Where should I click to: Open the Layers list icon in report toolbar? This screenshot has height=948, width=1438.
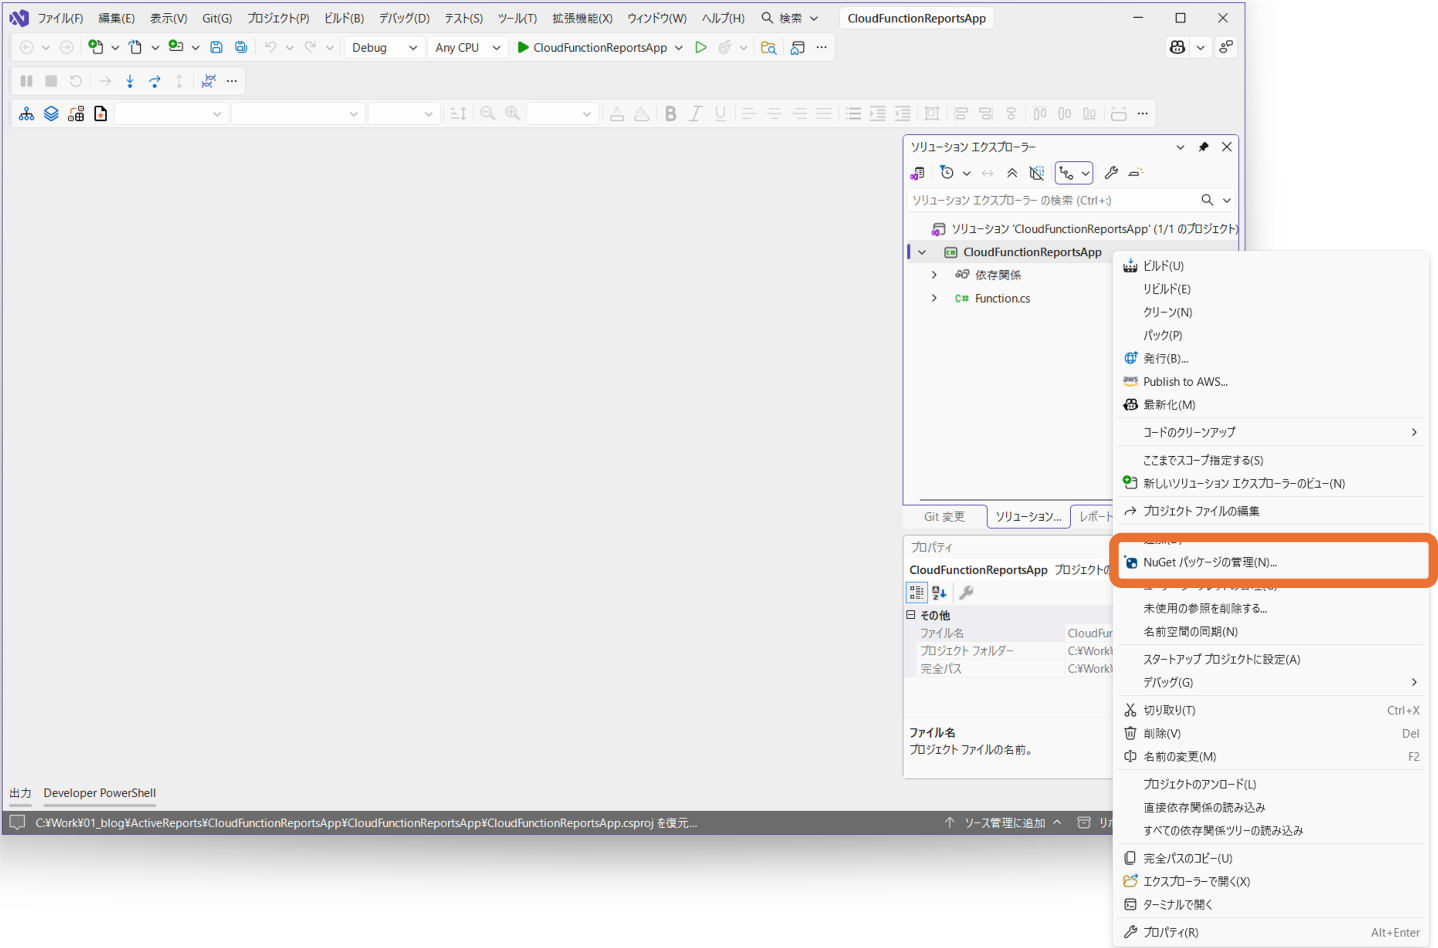(x=51, y=114)
